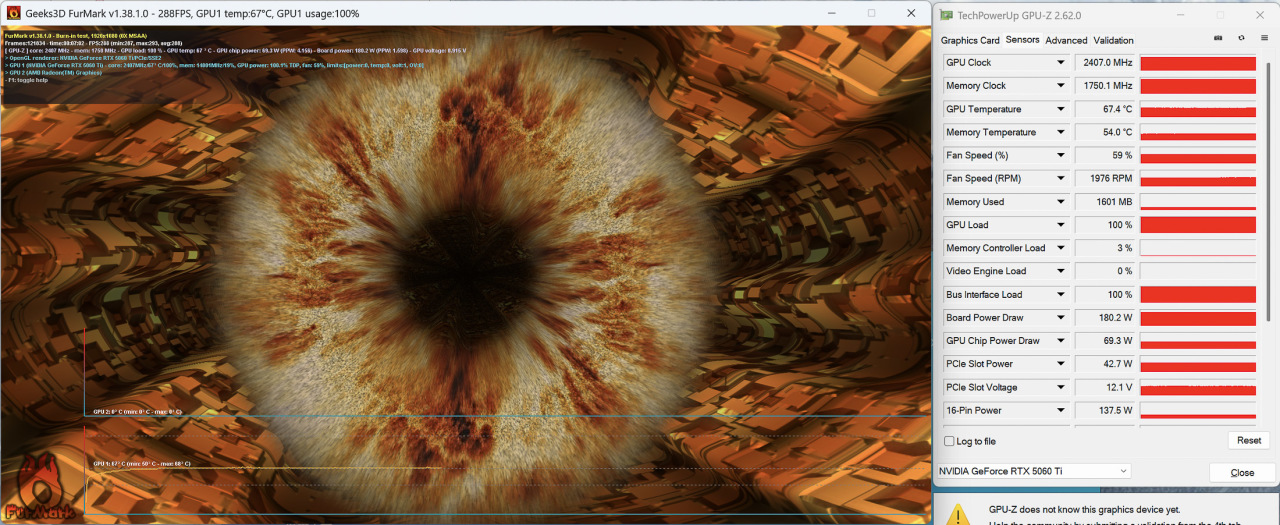The height and width of the screenshot is (525, 1280).
Task: Click the GPU 1 temperature graph label in FurMark
Action: [141, 464]
